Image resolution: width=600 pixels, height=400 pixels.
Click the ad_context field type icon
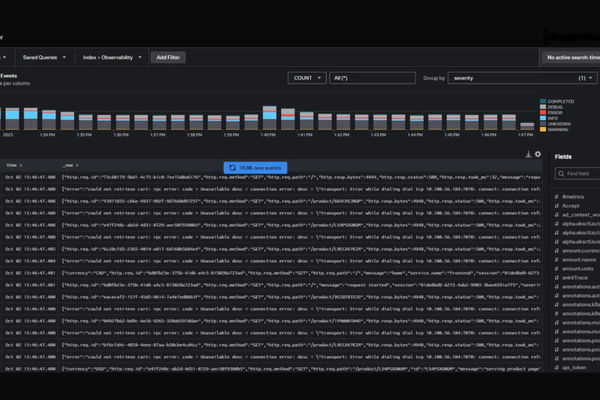tap(557, 215)
